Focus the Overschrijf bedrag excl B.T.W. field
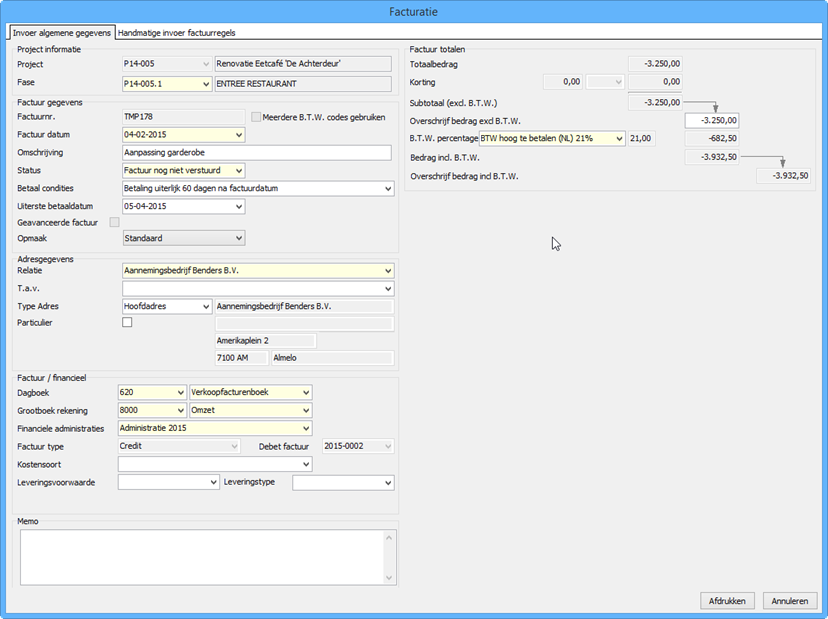Screen dimensions: 828x619 click(x=712, y=120)
